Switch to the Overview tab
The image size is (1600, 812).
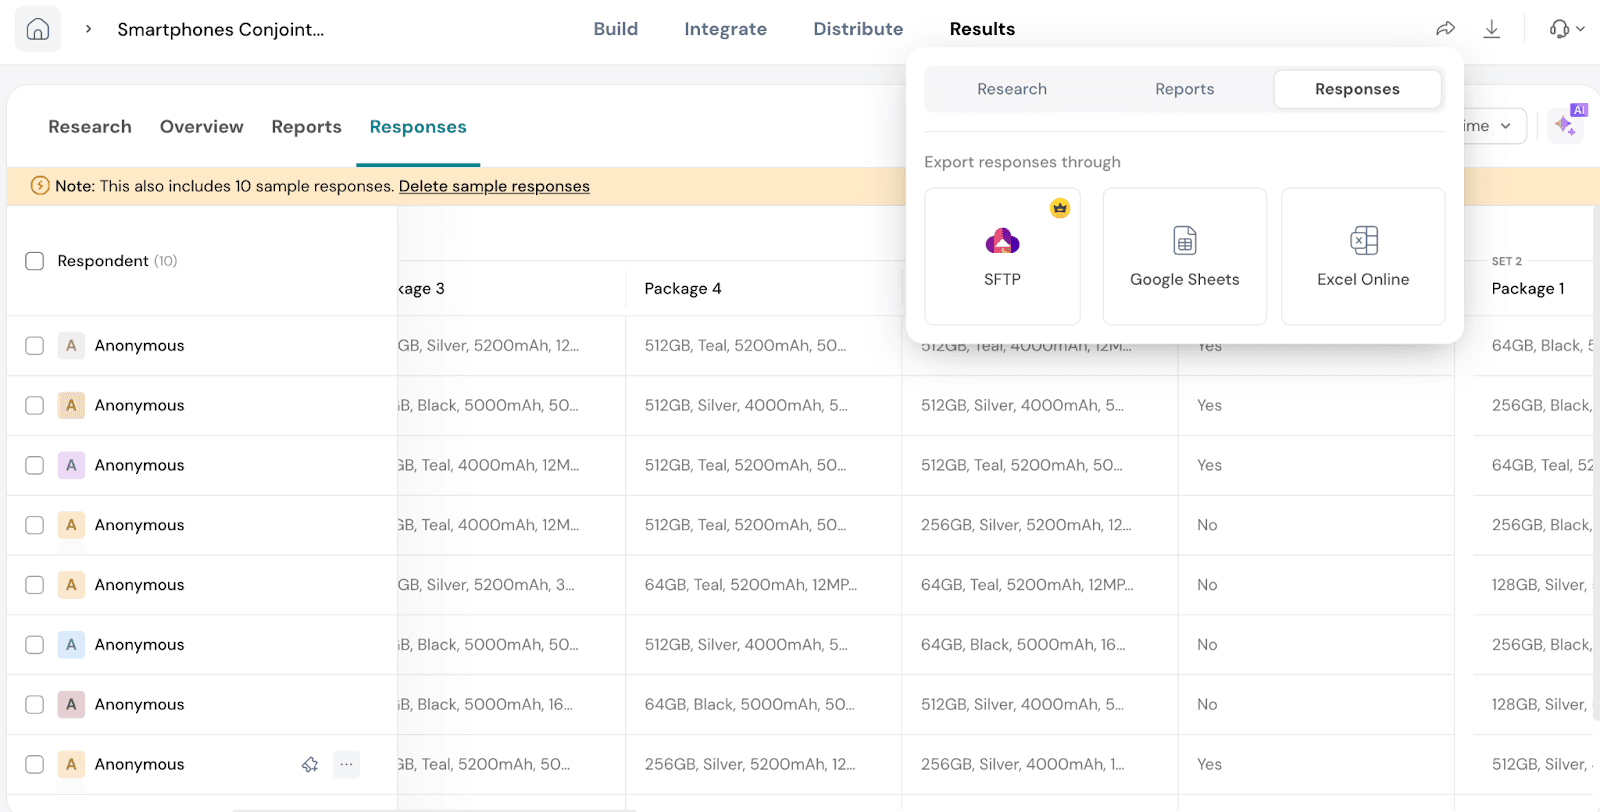point(201,127)
